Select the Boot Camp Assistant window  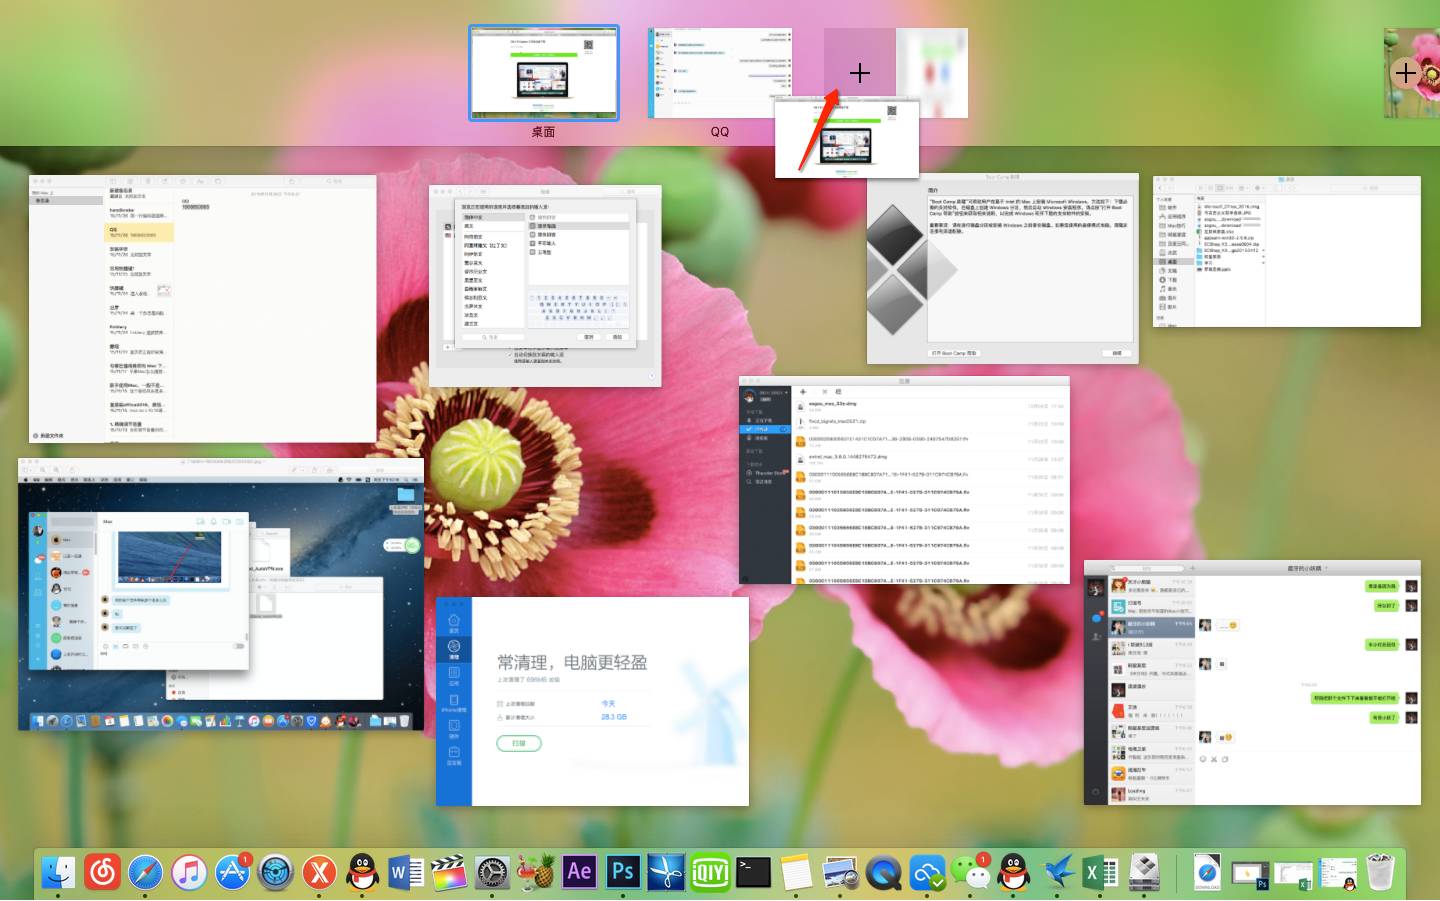pos(1002,268)
